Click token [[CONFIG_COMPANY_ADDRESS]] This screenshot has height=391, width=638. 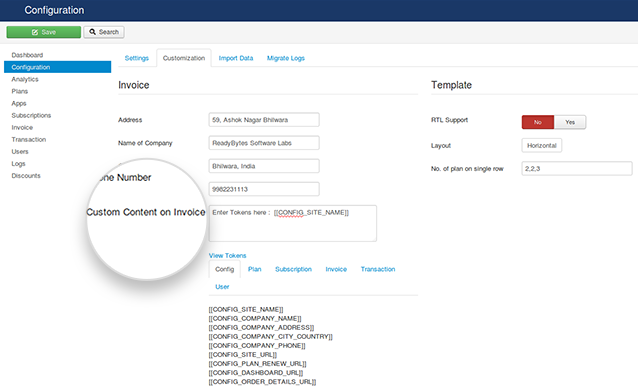pyautogui.click(x=261, y=328)
